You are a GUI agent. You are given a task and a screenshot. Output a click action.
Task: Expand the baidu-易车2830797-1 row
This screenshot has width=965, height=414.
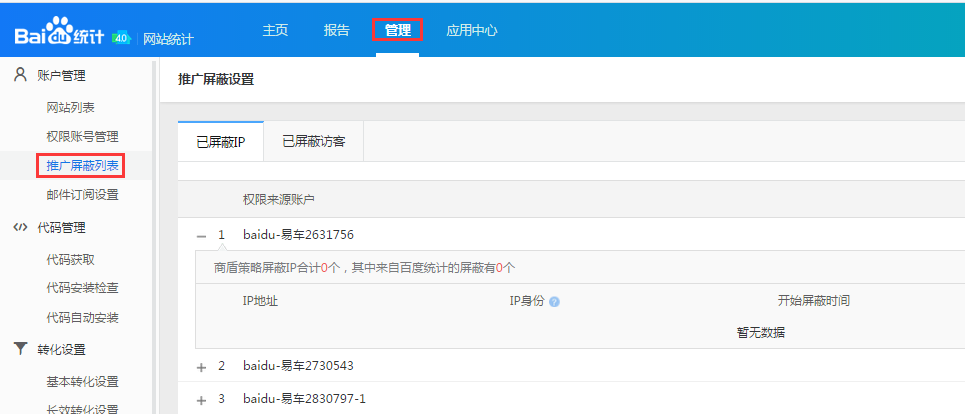pyautogui.click(x=201, y=400)
